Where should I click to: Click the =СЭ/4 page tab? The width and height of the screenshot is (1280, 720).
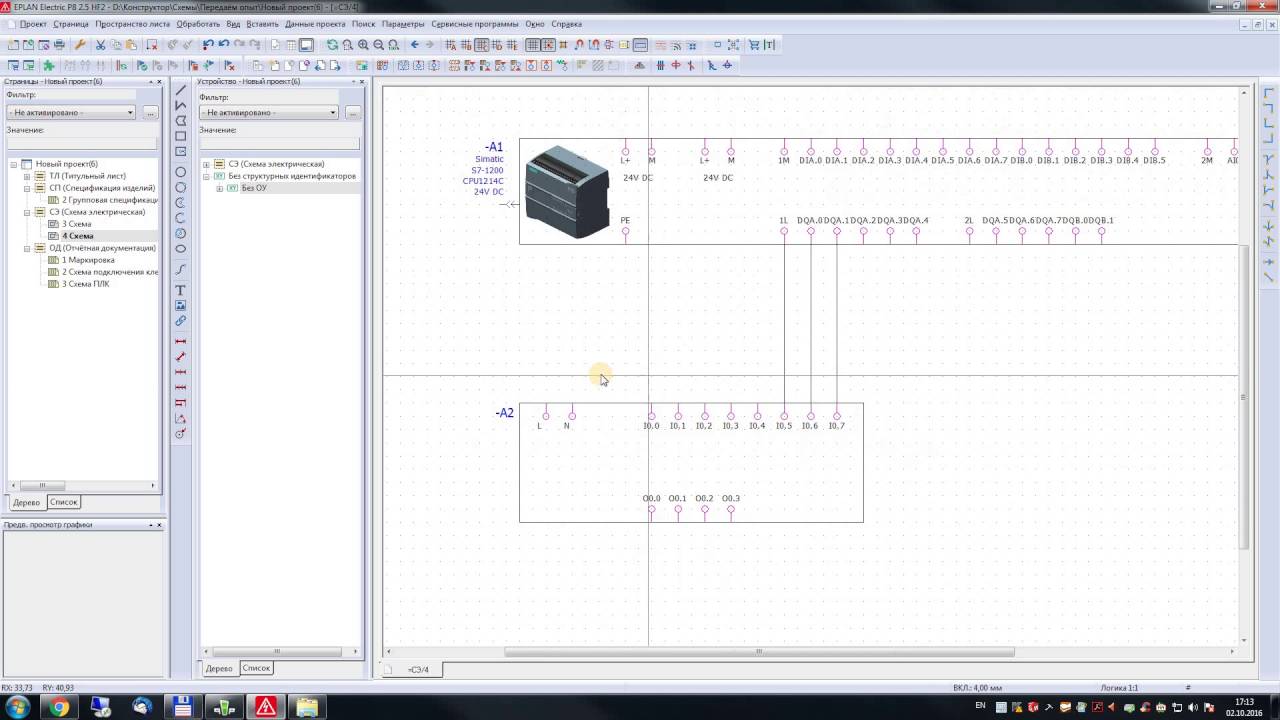point(418,669)
